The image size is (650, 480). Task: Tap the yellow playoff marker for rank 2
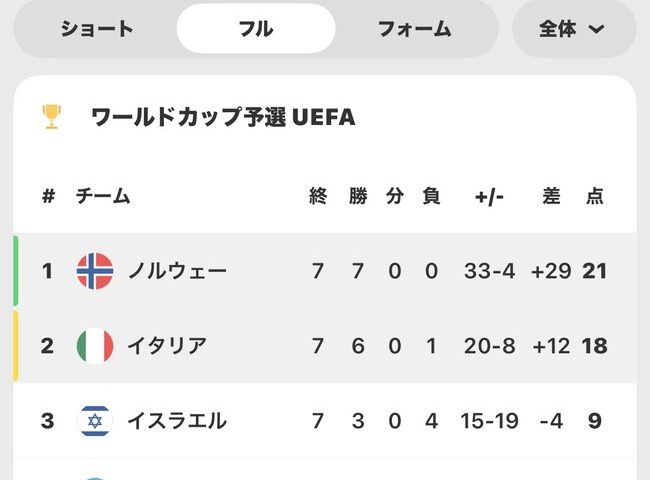pos(16,346)
